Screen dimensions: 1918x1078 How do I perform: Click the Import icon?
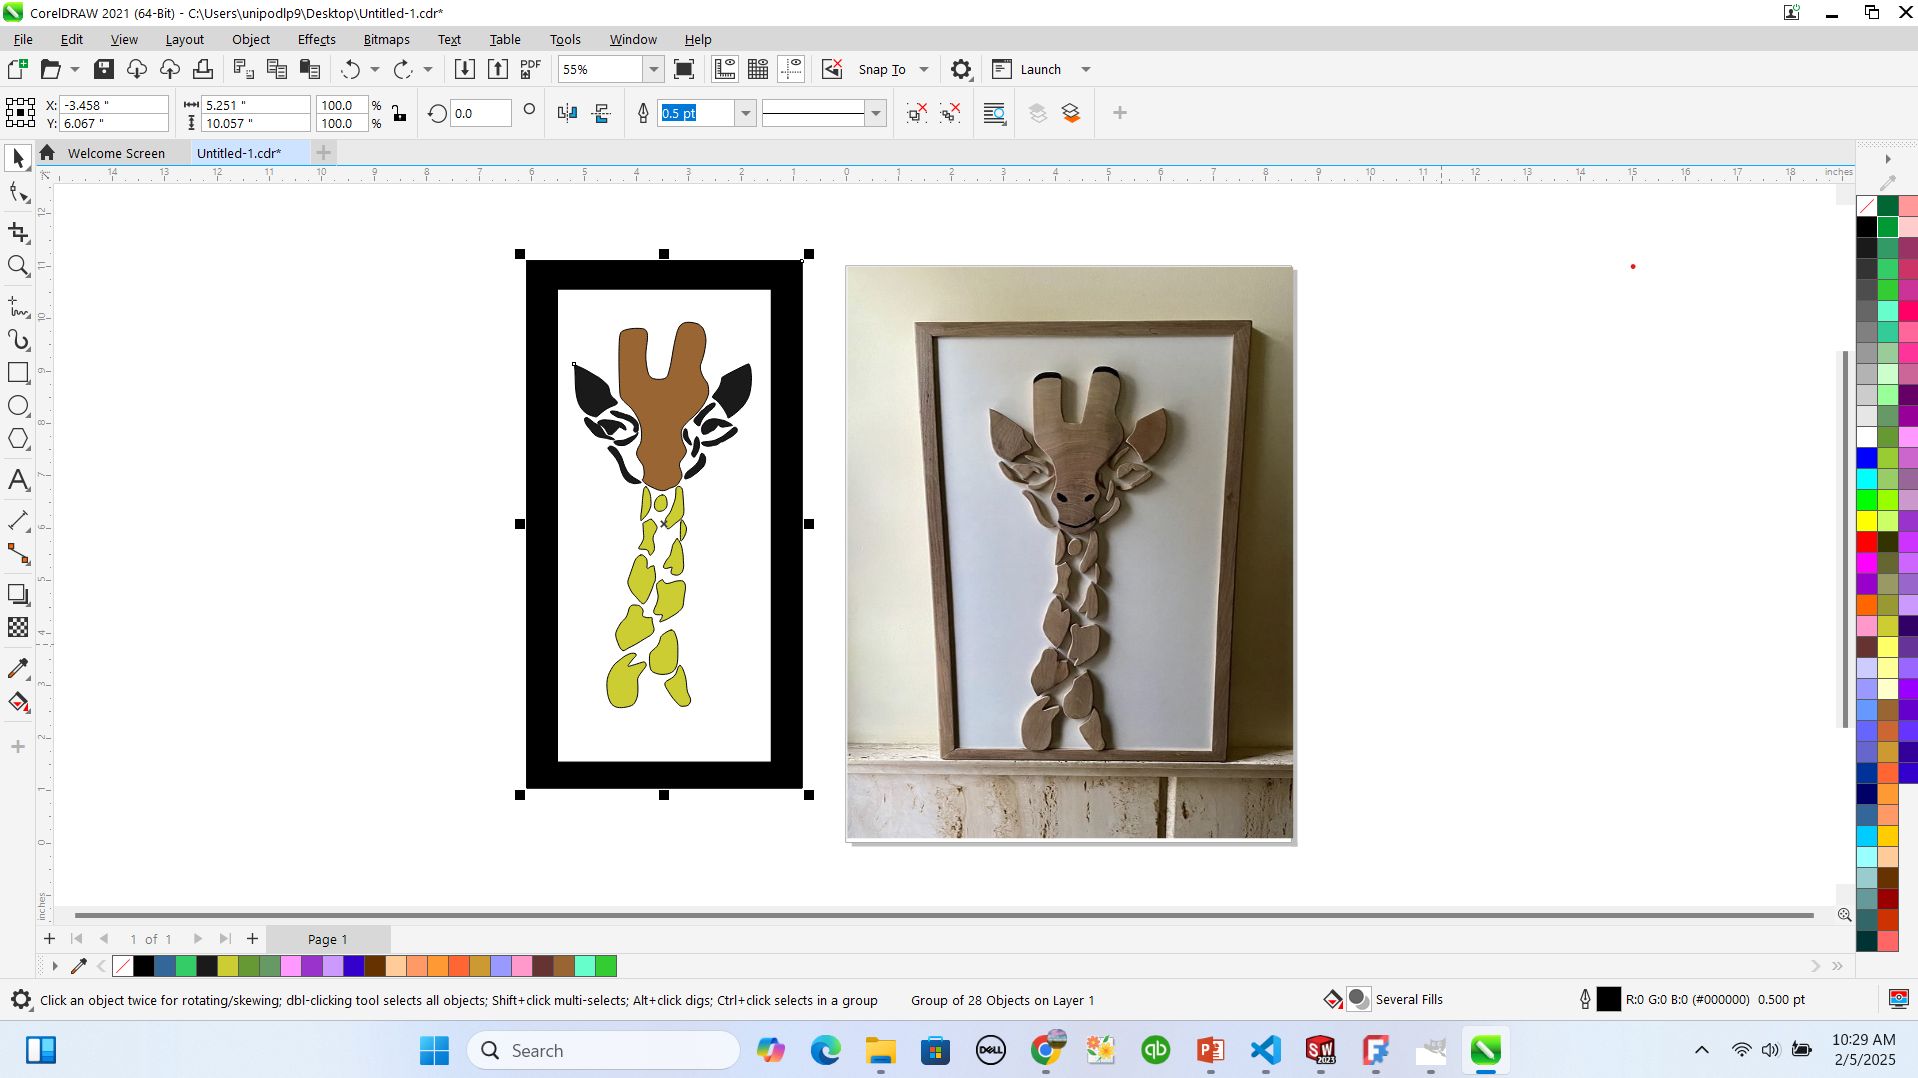pyautogui.click(x=464, y=69)
